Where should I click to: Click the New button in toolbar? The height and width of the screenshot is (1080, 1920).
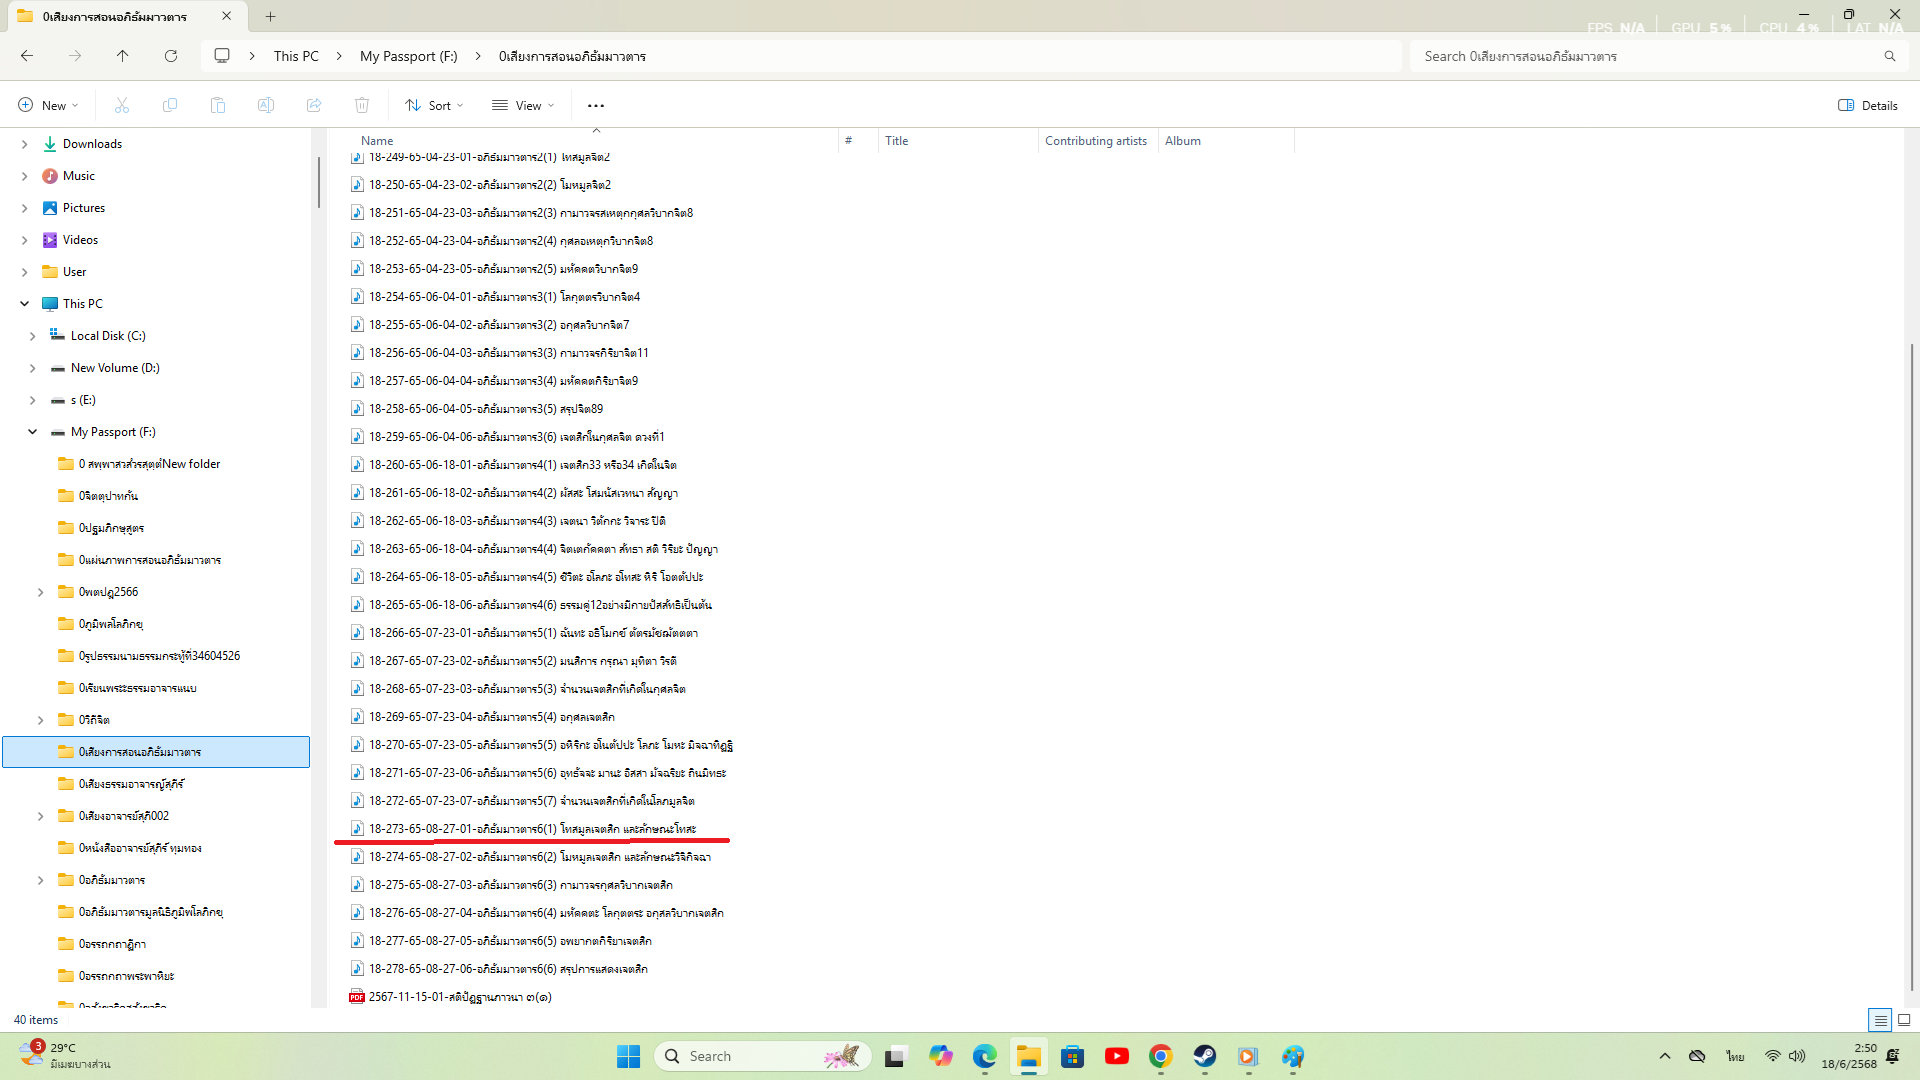(48, 105)
